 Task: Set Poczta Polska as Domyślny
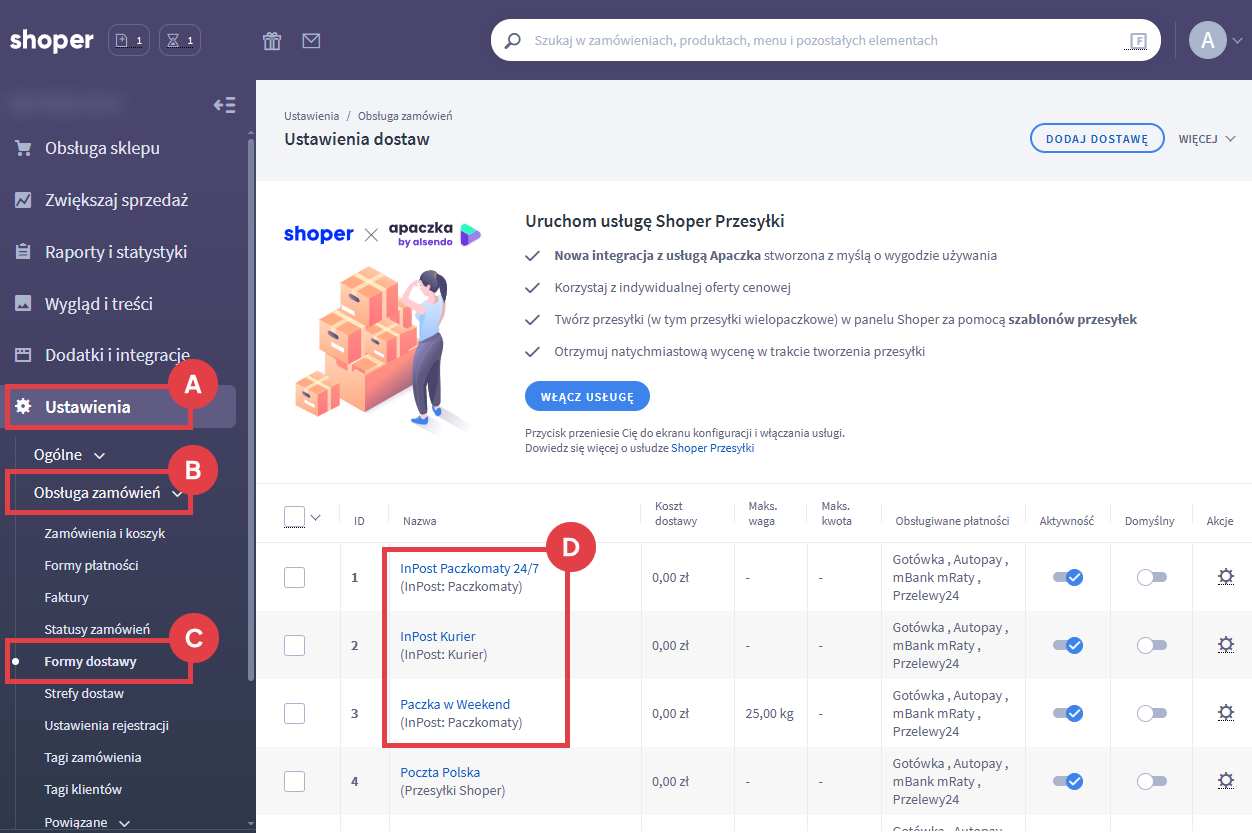click(1152, 781)
